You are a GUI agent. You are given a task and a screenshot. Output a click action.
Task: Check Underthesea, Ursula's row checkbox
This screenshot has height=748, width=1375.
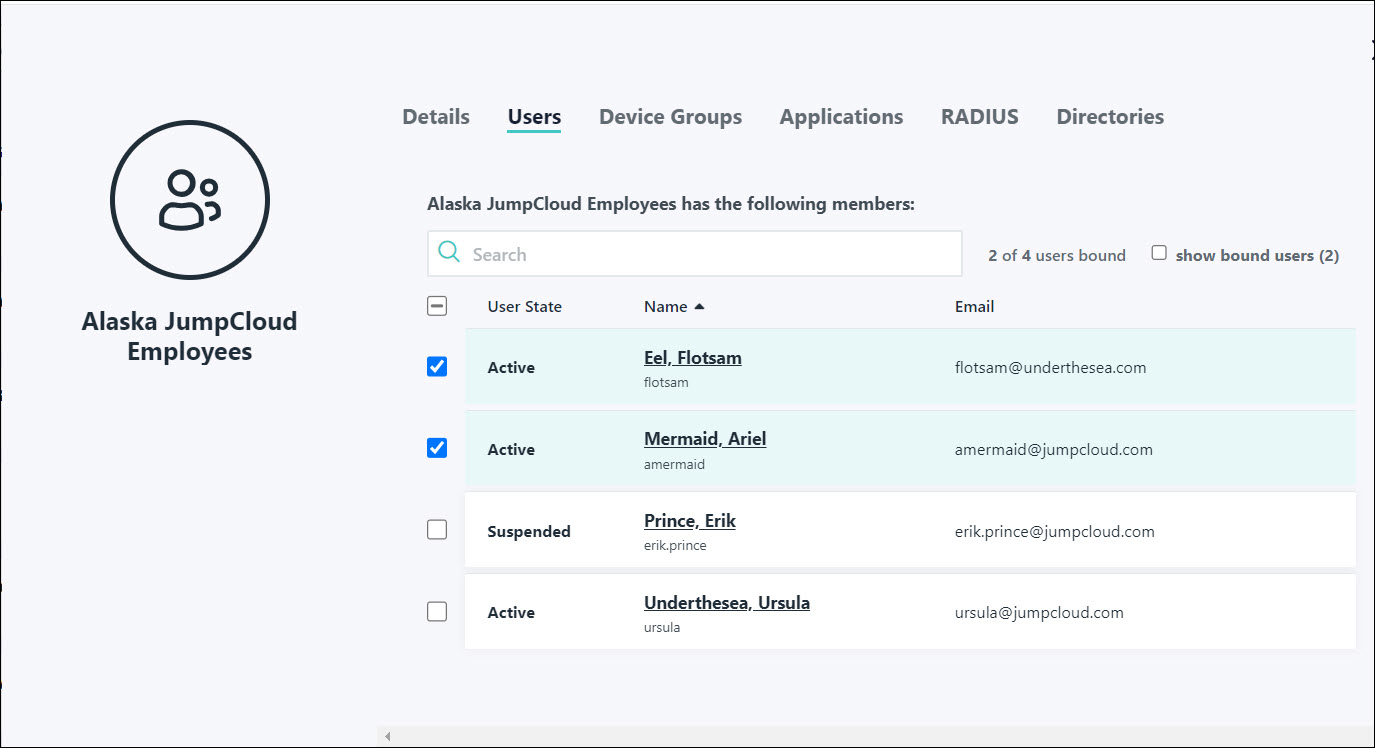[437, 611]
